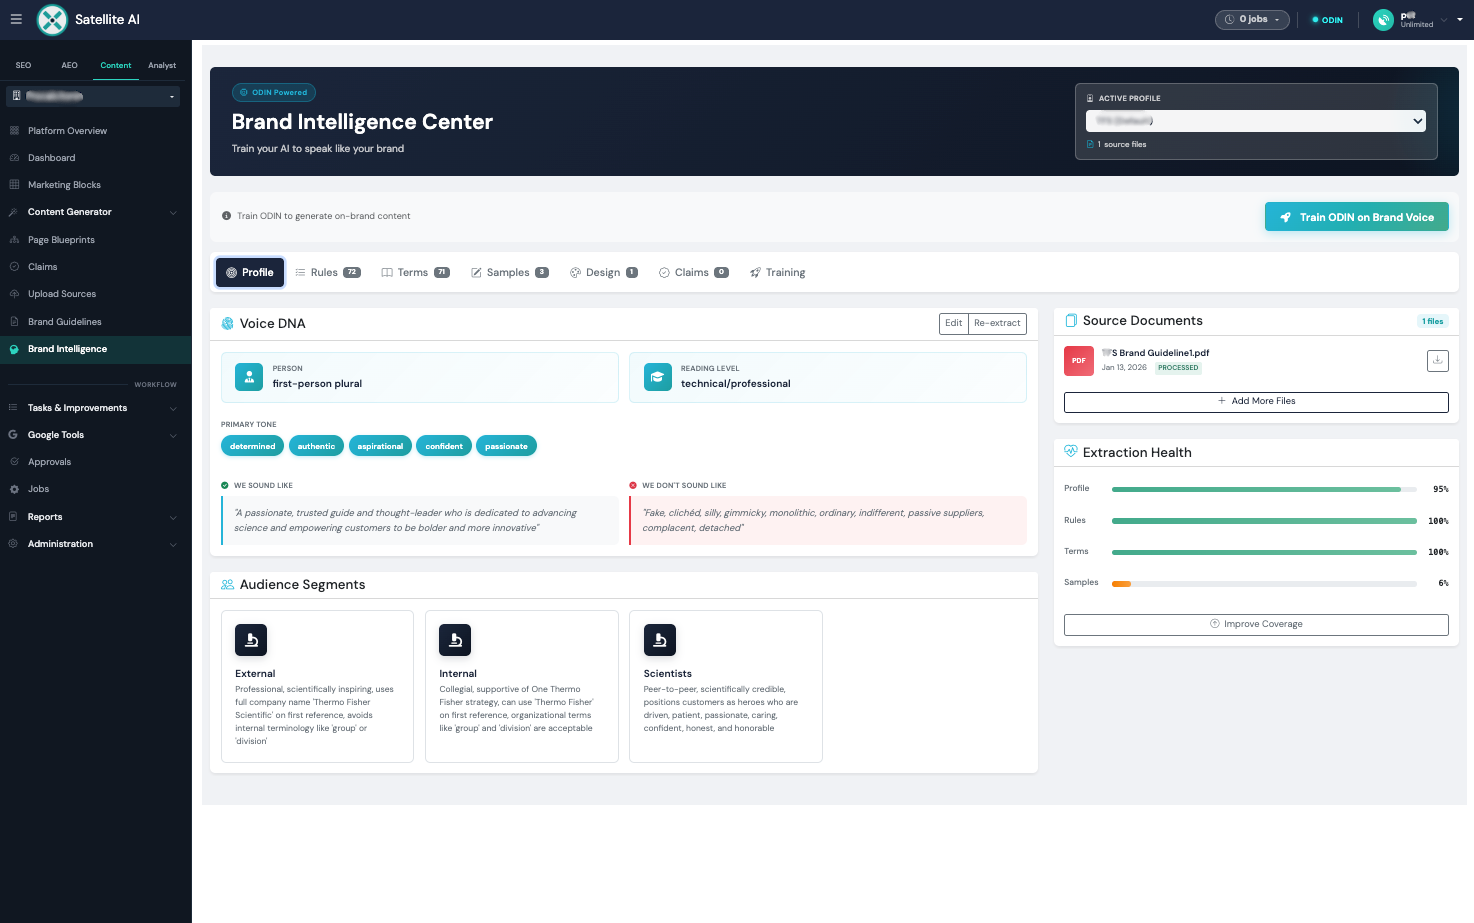
Task: Click Add More Files button
Action: click(x=1256, y=401)
